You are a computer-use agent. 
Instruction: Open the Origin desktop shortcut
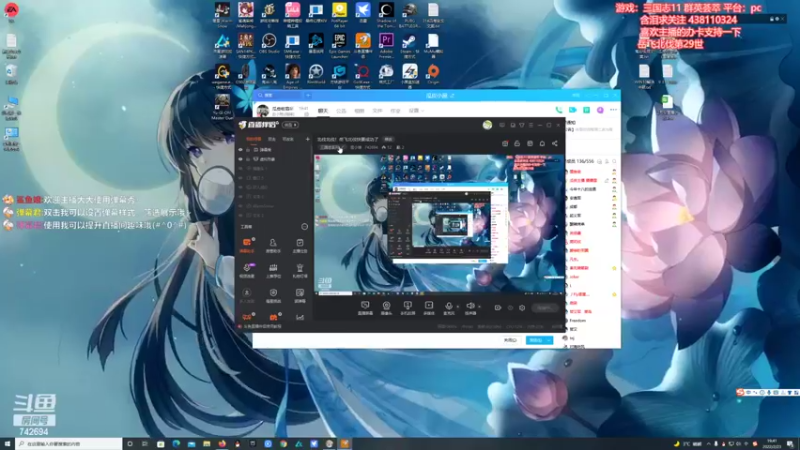point(433,74)
